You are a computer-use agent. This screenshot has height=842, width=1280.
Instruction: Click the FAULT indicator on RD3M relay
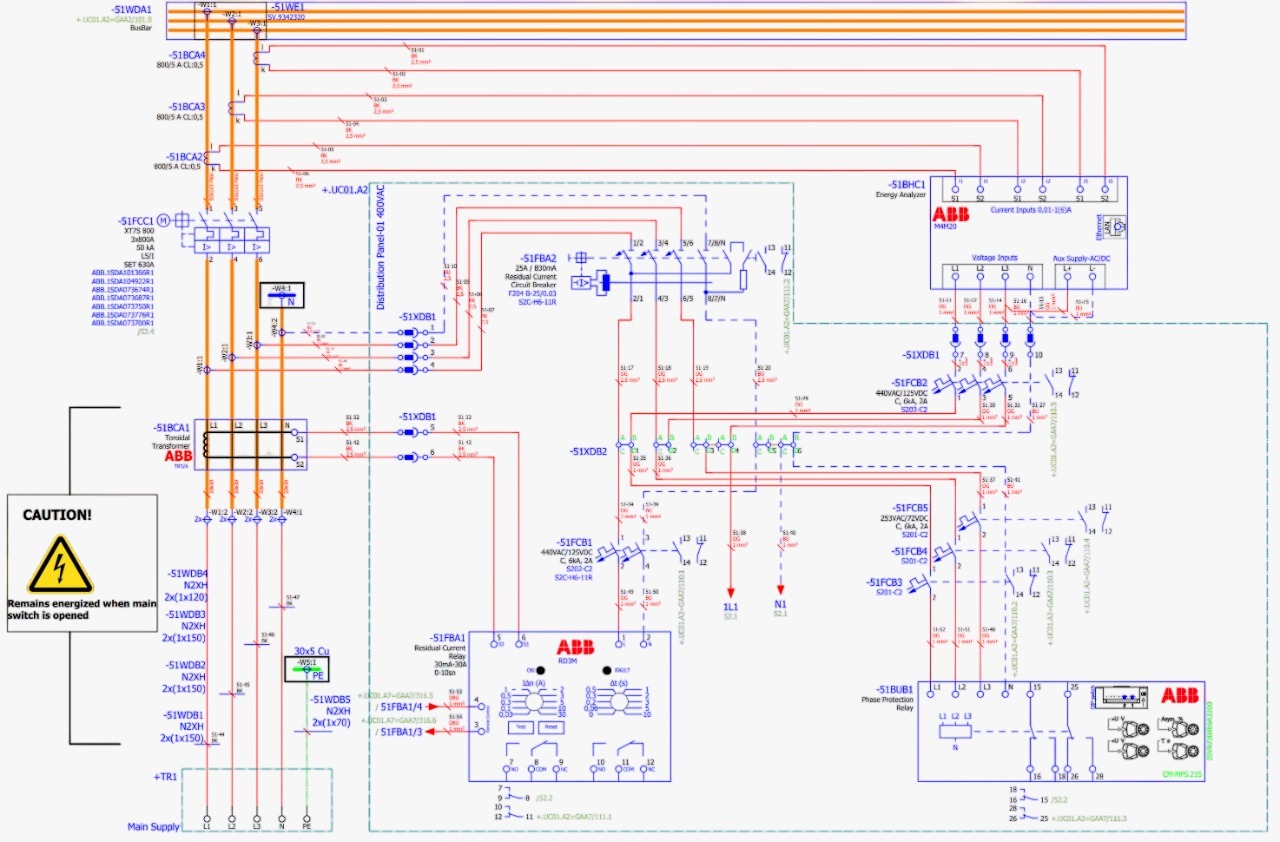point(606,670)
